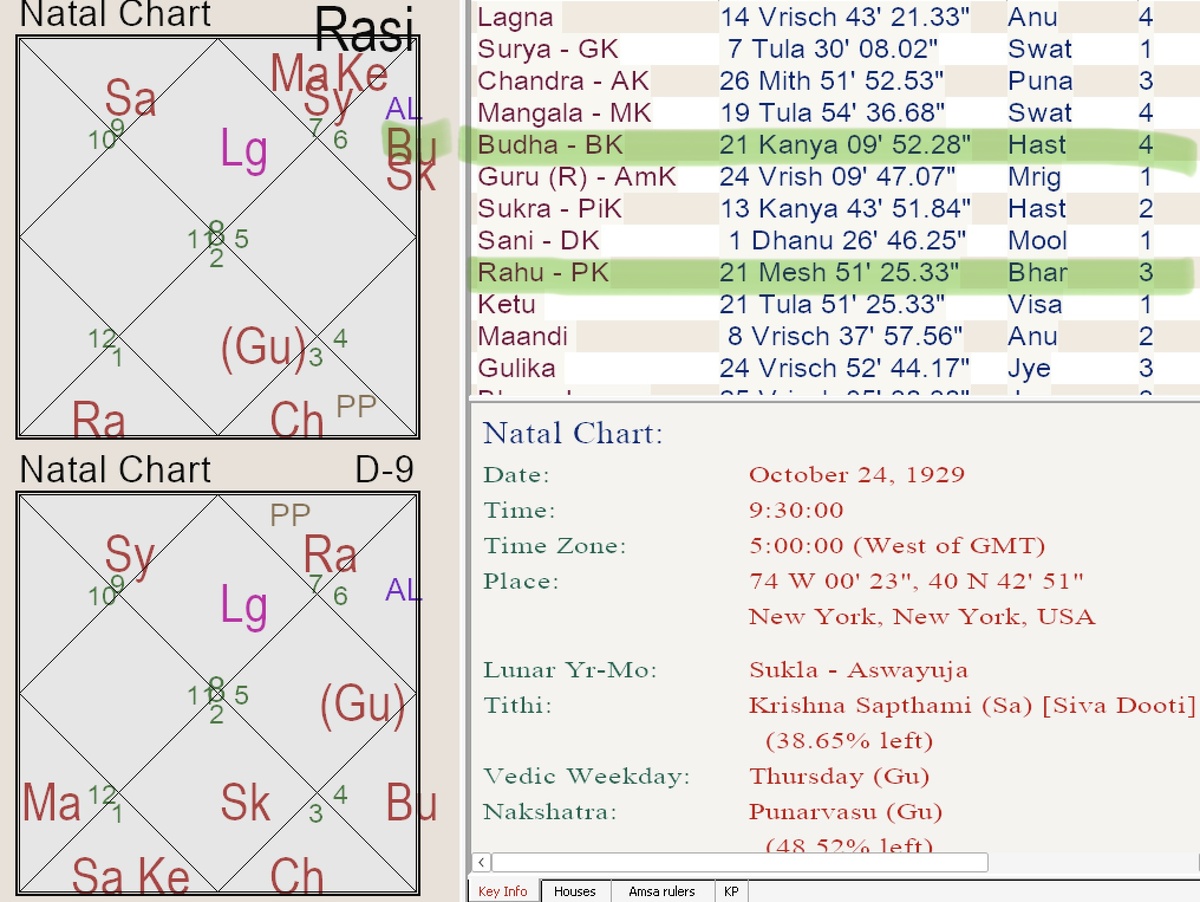1200x902 pixels.
Task: Click the Rasi chart title label
Action: tap(365, 29)
